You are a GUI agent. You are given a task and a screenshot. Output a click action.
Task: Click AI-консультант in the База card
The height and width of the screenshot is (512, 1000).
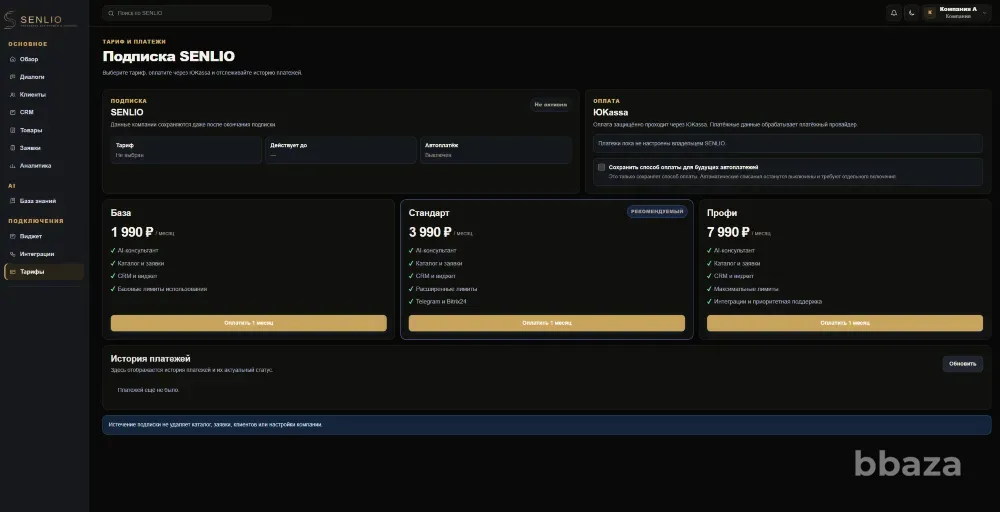click(x=138, y=251)
